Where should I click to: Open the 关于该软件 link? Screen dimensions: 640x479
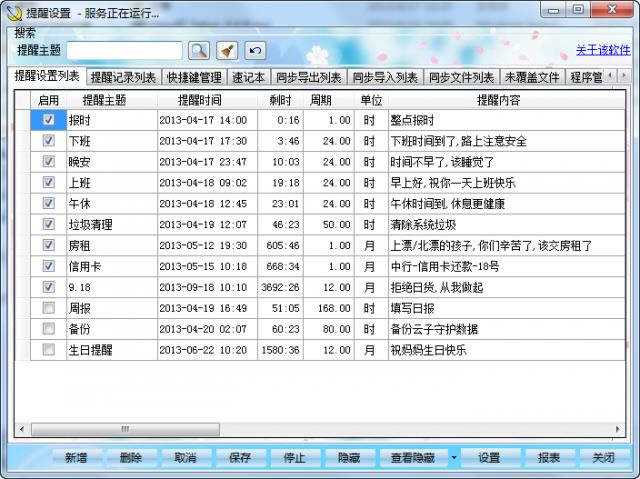[x=603, y=51]
